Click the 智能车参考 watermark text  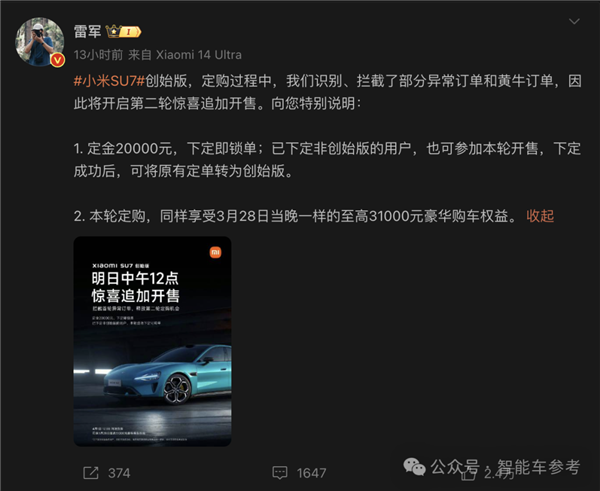tap(538, 467)
